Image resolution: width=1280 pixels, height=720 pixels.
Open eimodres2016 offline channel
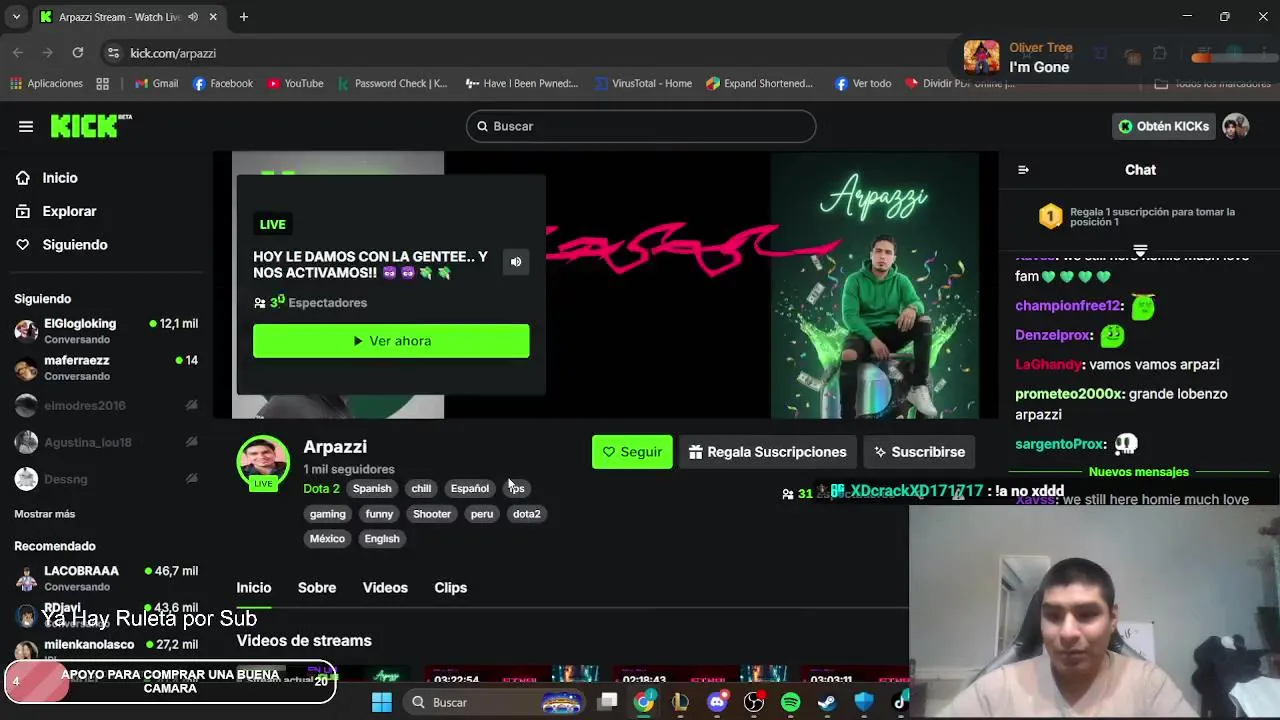point(106,405)
